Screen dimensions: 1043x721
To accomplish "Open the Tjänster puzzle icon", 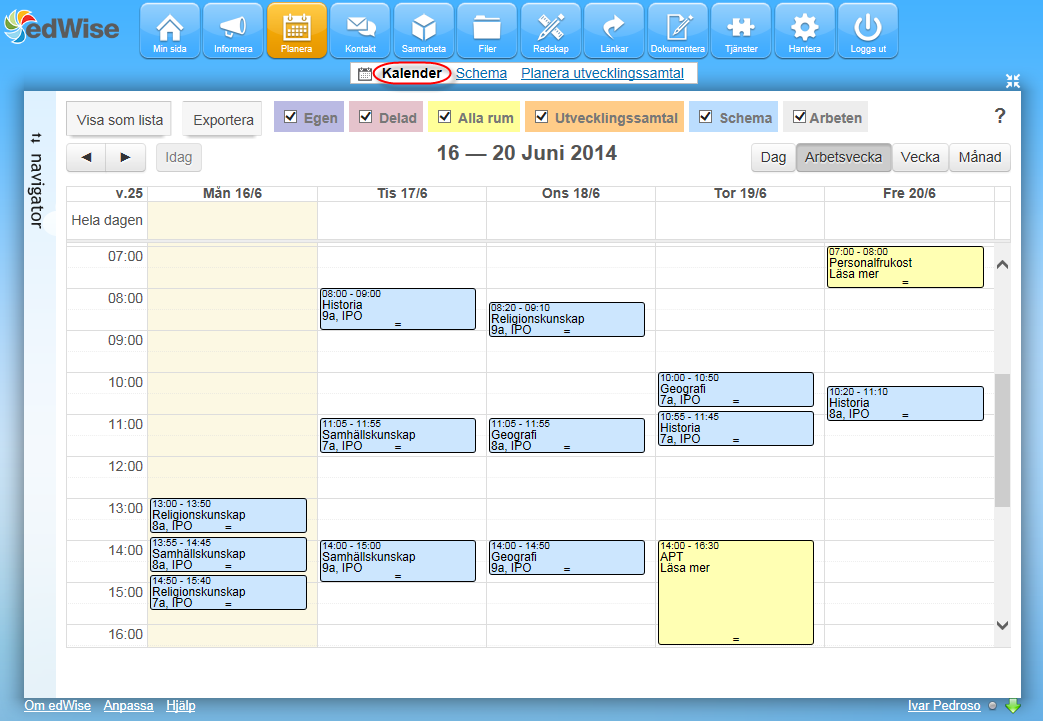I will (741, 31).
